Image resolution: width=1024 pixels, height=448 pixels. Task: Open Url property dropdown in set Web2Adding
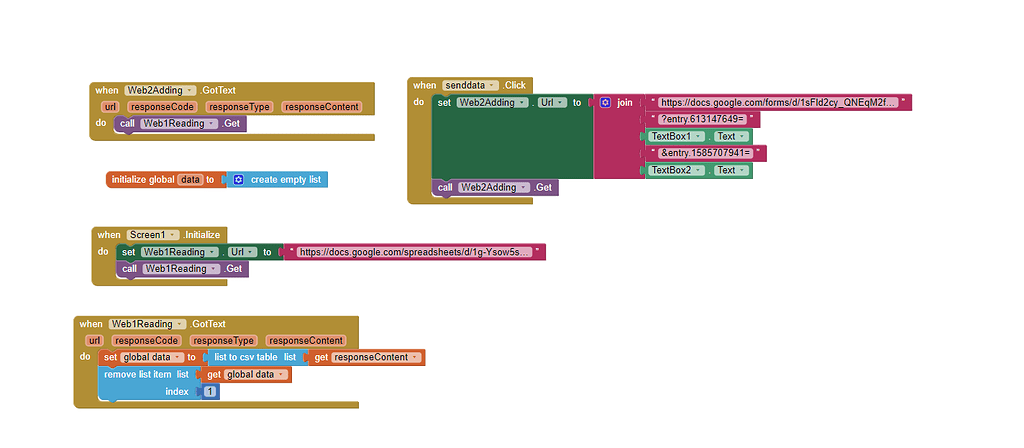(x=561, y=103)
